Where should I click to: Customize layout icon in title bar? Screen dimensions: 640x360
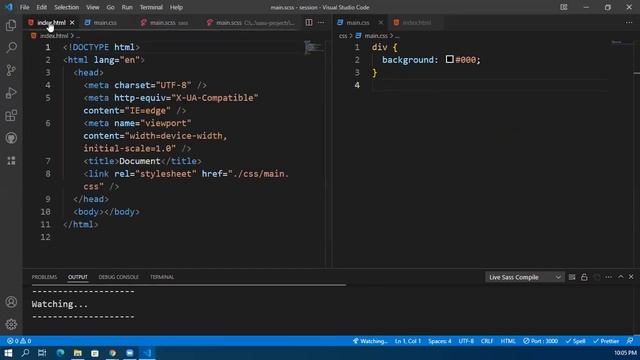click(564, 7)
